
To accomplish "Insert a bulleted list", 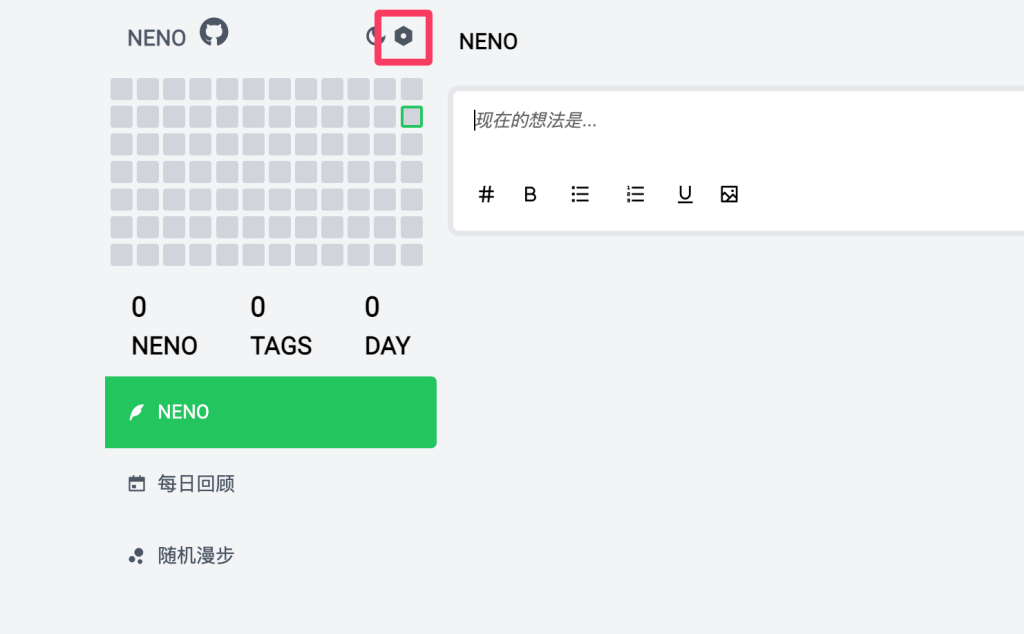I will point(580,194).
